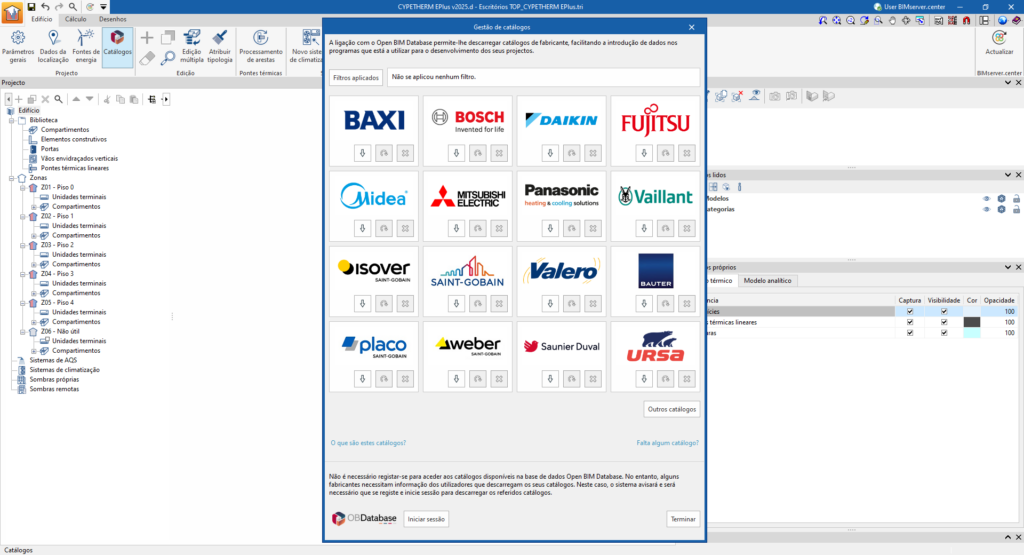Download the Saunier Duval catalog
This screenshot has height=555, width=1024.
tap(550, 379)
